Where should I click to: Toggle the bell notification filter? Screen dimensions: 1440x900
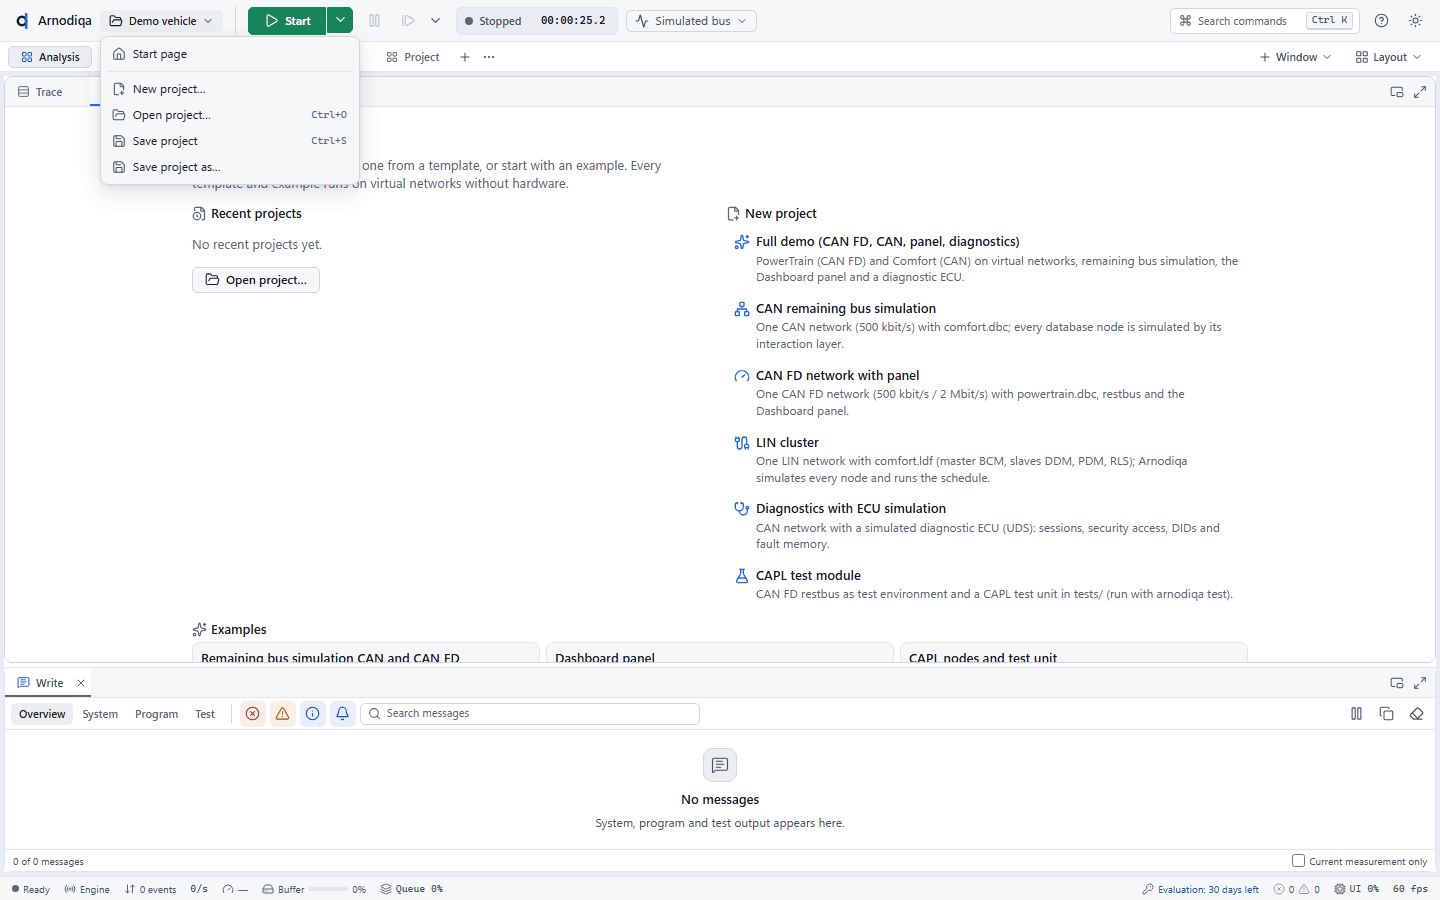point(343,714)
